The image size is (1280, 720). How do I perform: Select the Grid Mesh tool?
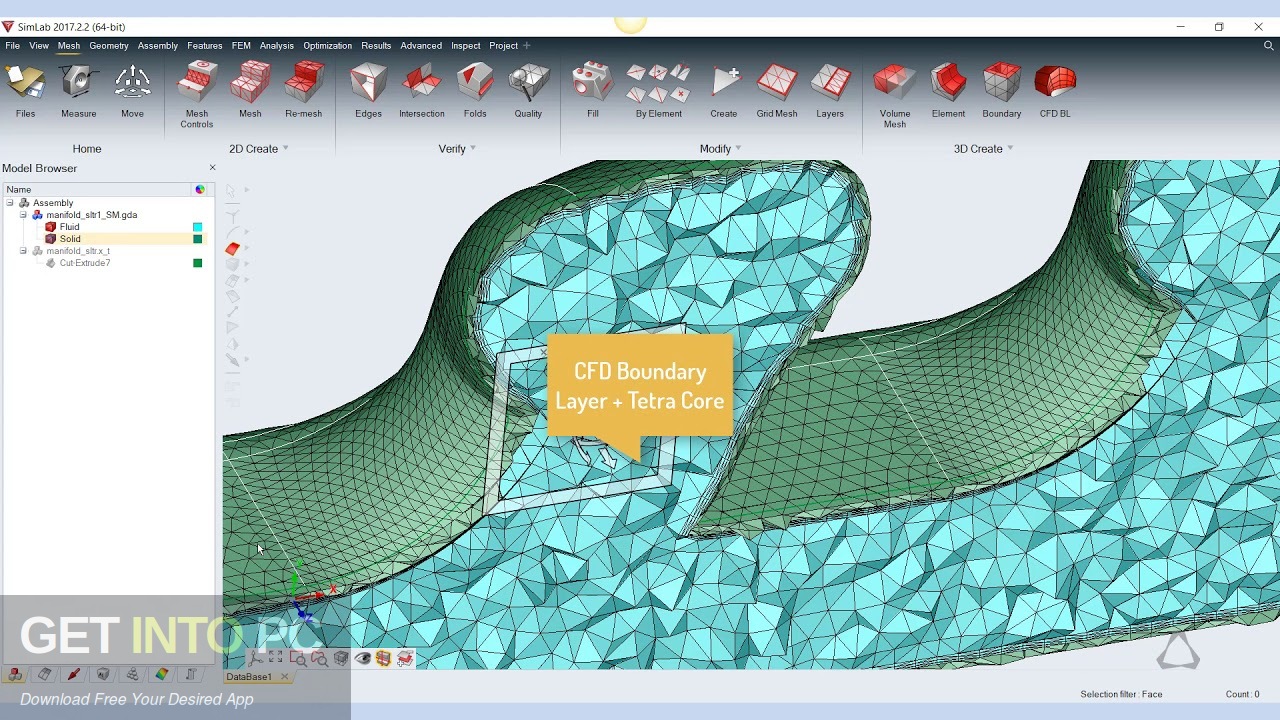pos(776,90)
